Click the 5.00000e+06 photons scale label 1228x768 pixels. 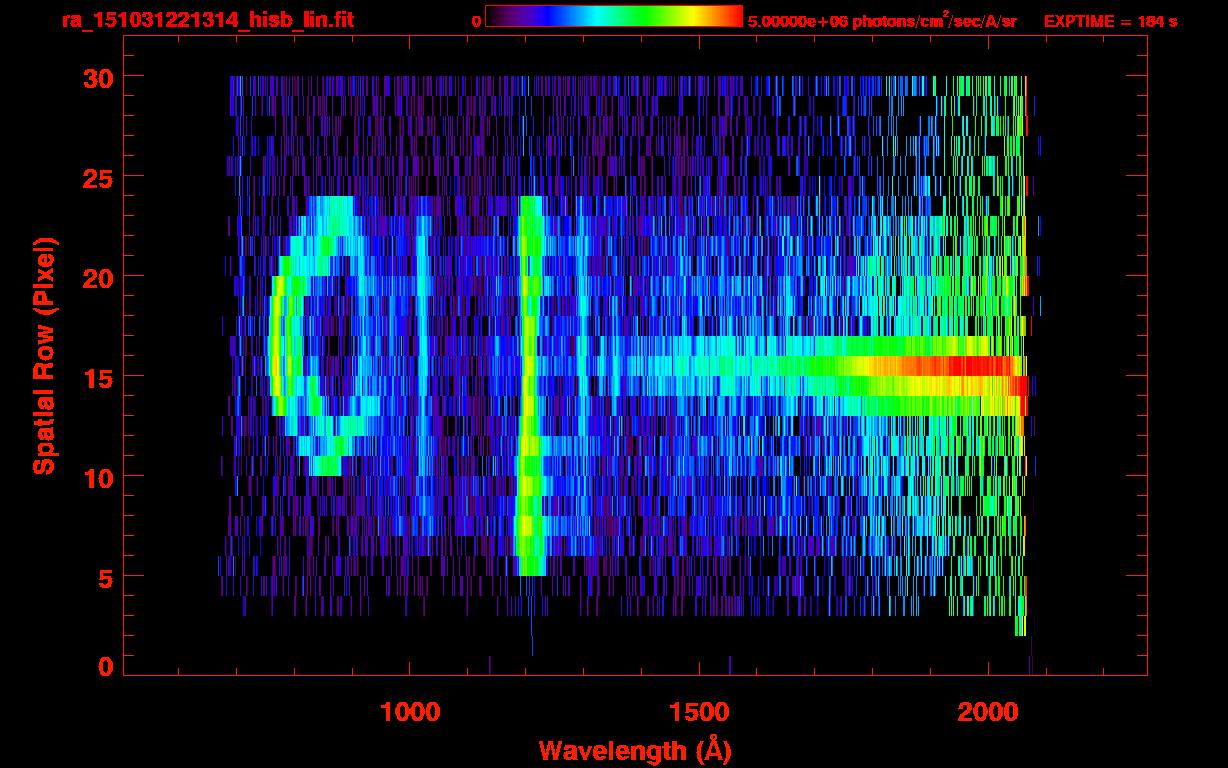882,20
